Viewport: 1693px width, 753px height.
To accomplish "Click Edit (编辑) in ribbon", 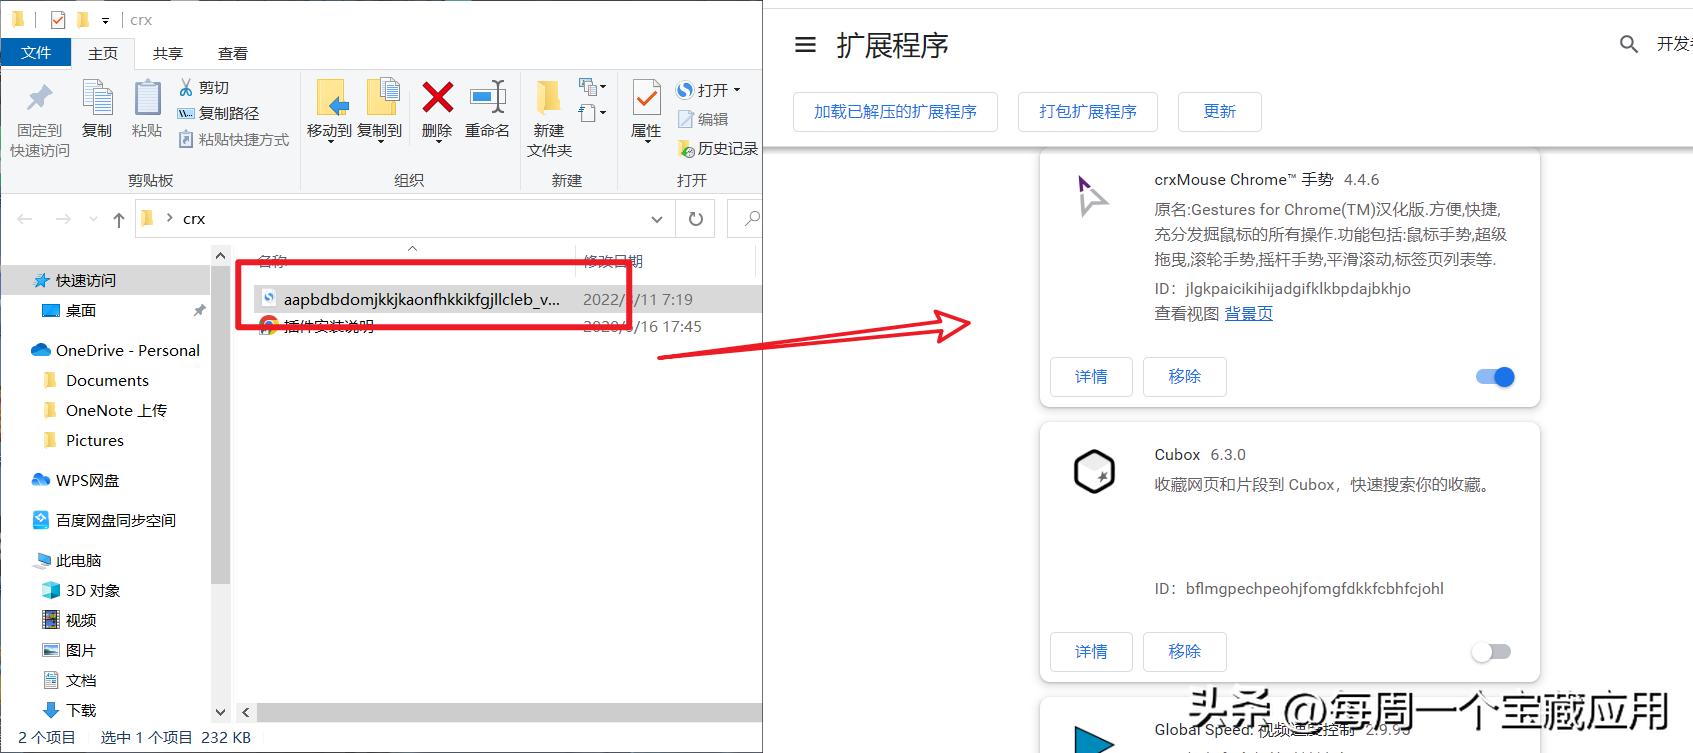I will [703, 119].
